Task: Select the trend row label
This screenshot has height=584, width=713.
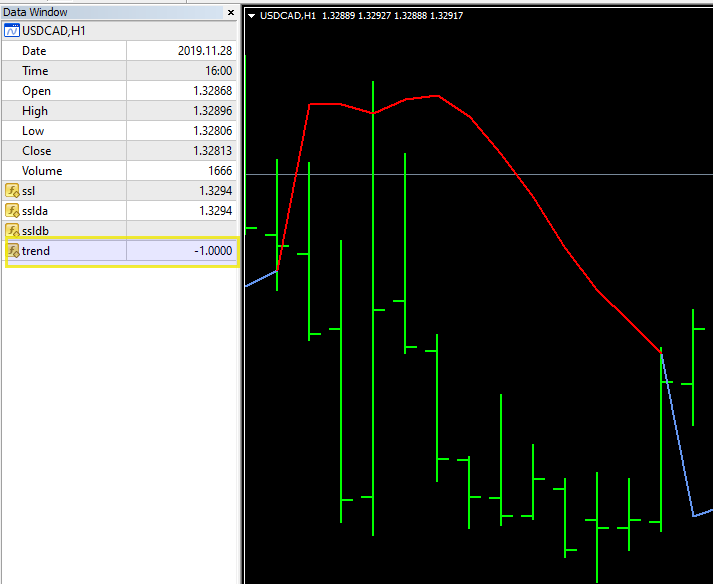Action: coord(36,251)
